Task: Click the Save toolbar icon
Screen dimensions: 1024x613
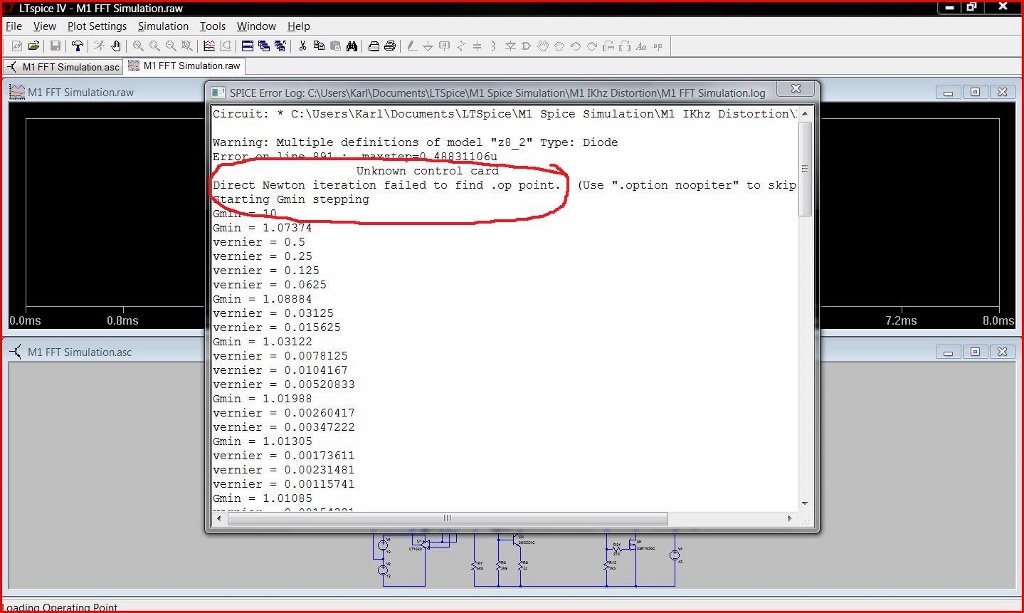Action: (x=56, y=46)
